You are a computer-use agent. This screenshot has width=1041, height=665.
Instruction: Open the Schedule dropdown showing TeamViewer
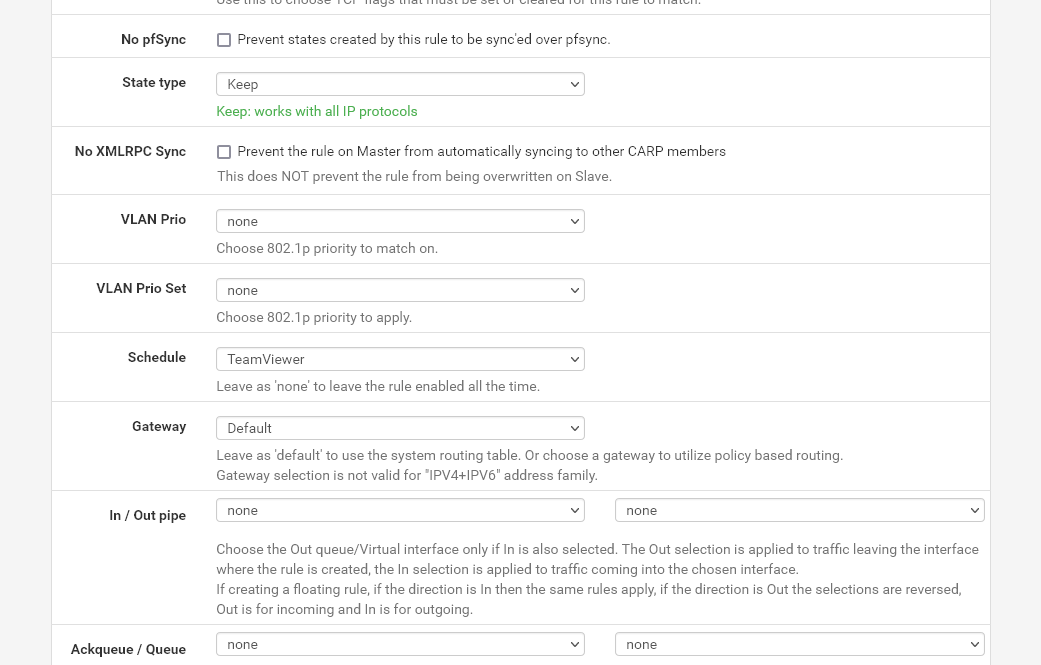(400, 359)
